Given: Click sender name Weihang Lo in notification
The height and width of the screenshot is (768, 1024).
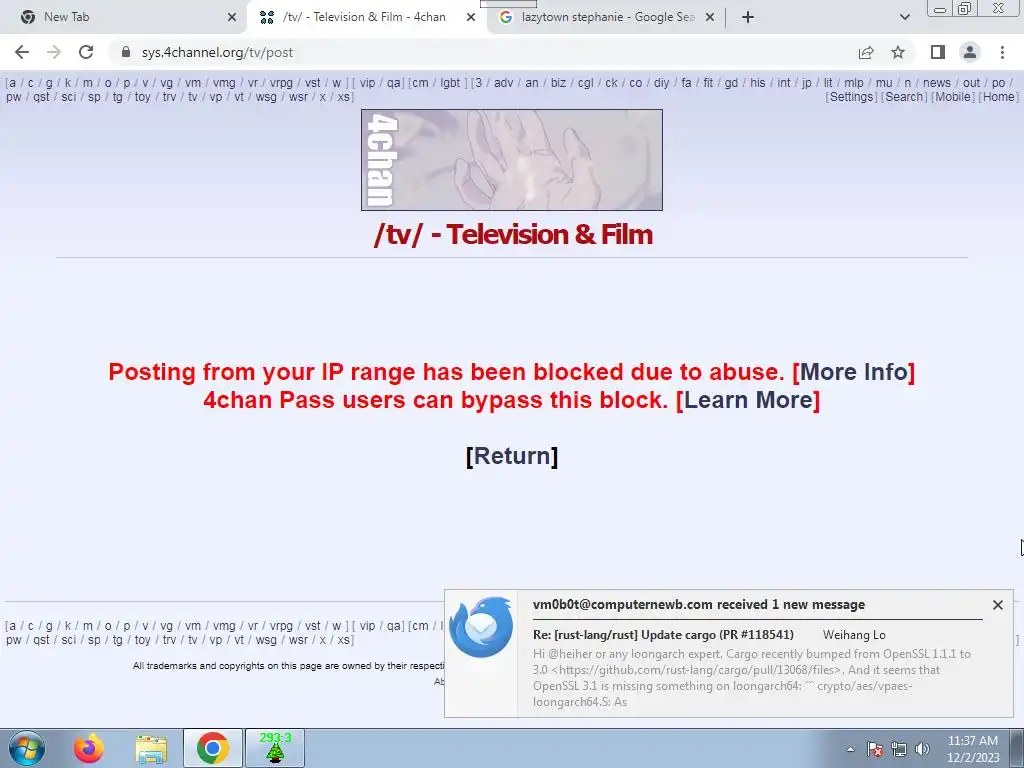Looking at the screenshot, I should (x=854, y=635).
